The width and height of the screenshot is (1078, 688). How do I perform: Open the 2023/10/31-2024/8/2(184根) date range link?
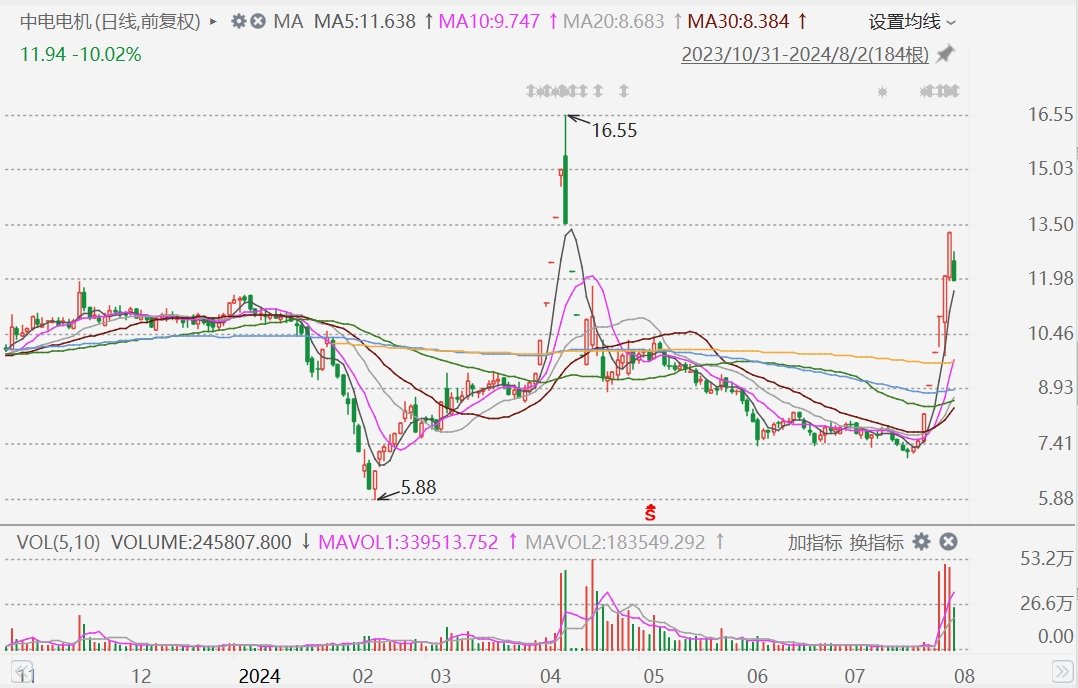click(x=805, y=54)
